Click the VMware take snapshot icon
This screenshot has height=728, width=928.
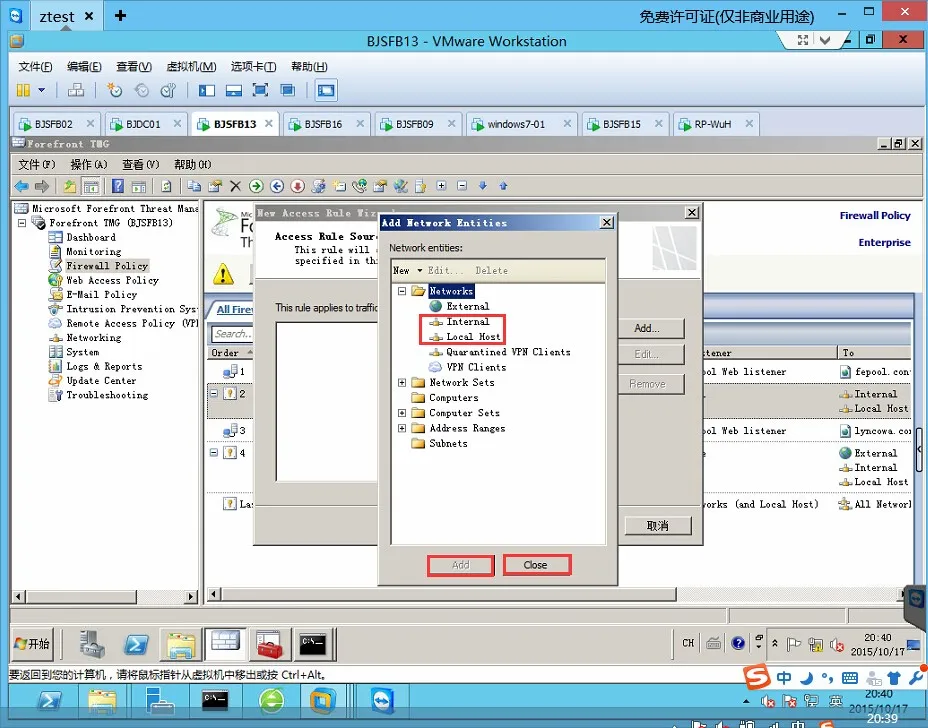(114, 90)
